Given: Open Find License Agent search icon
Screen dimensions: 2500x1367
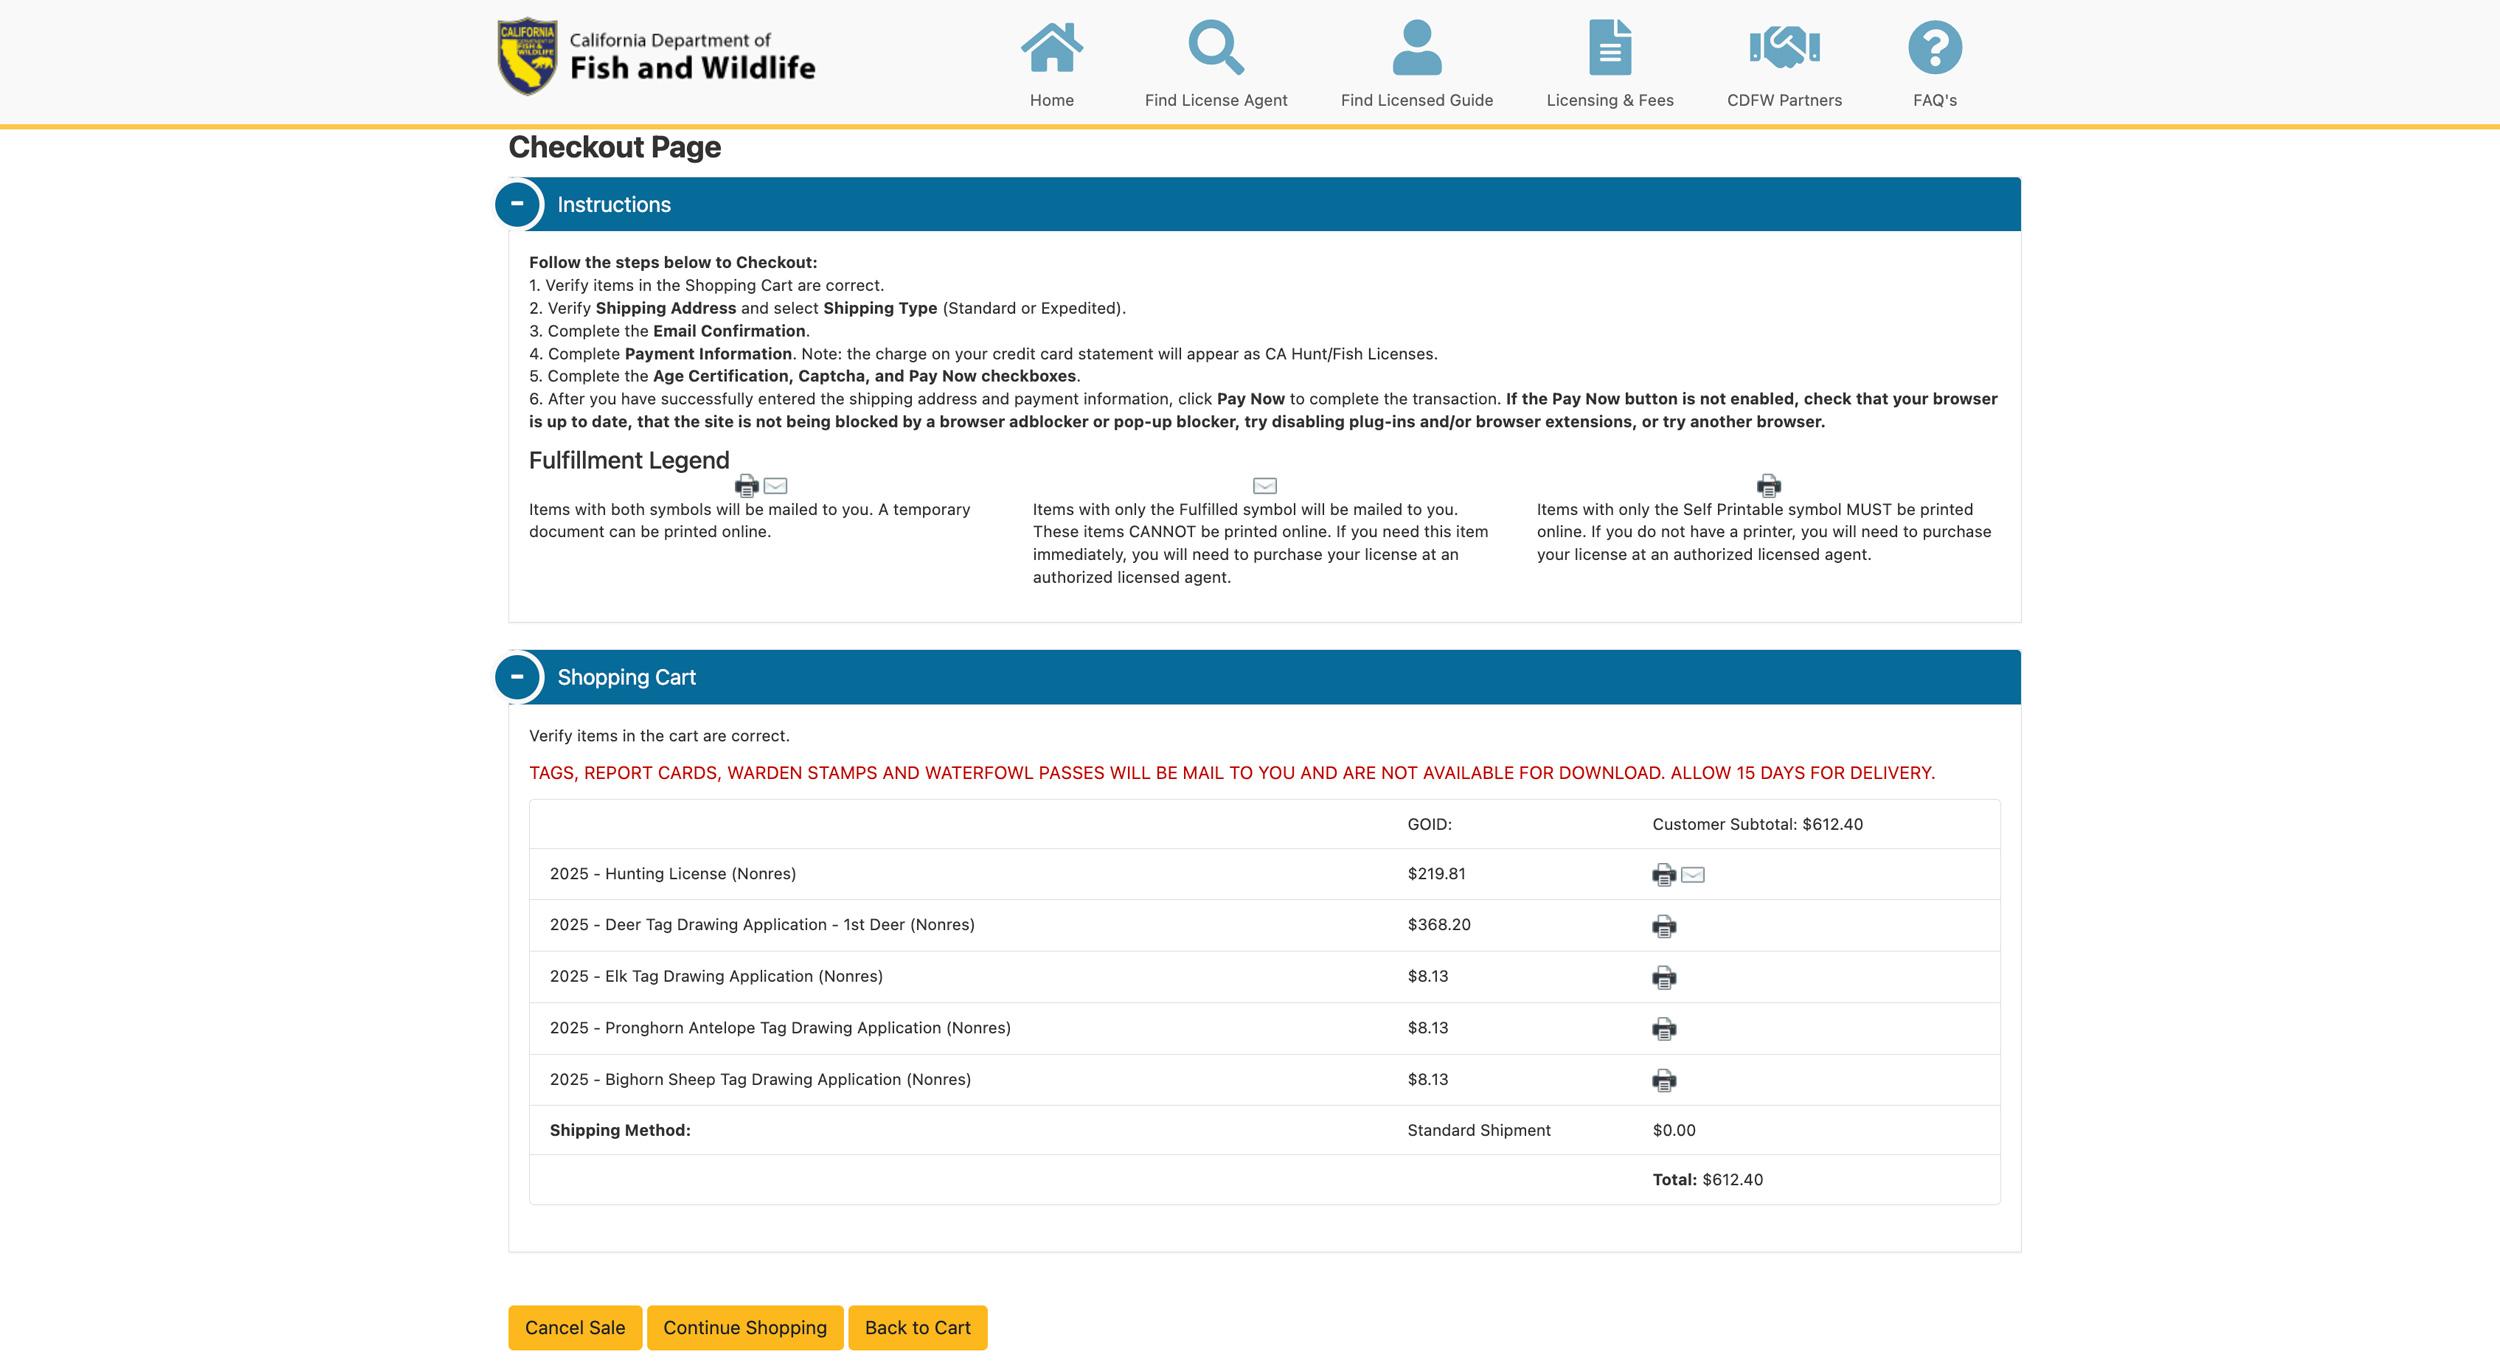Looking at the screenshot, I should pos(1216,45).
